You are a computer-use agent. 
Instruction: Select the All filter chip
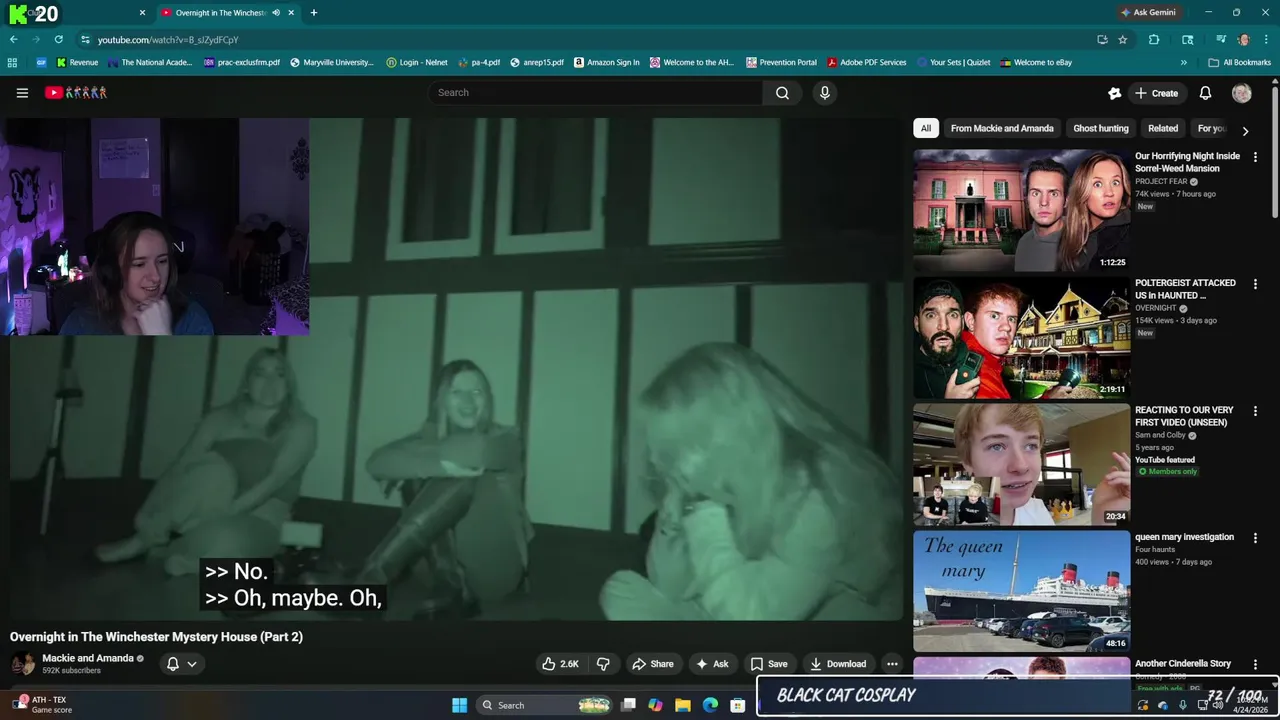pos(926,128)
